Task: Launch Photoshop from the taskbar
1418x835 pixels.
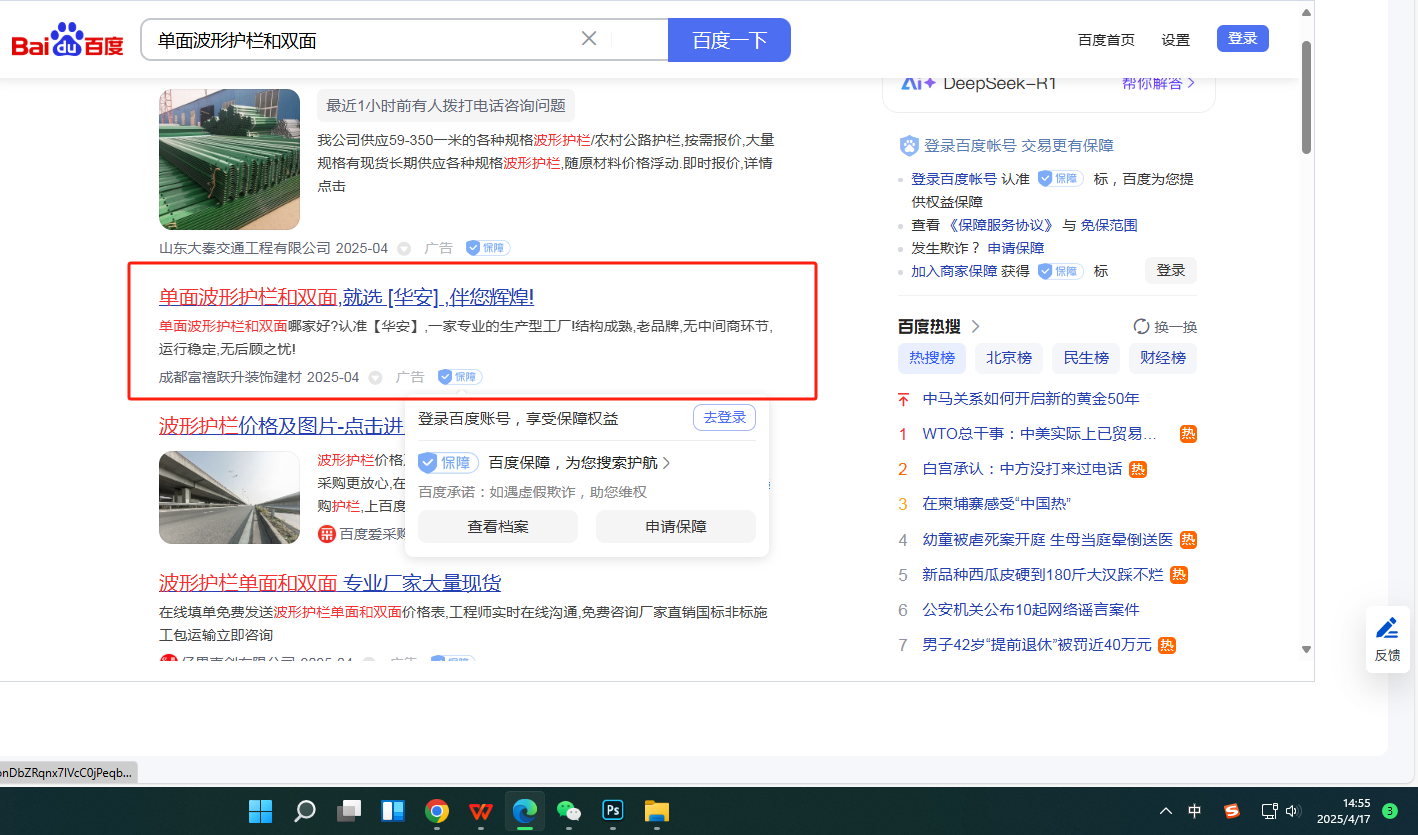Action: pyautogui.click(x=612, y=811)
